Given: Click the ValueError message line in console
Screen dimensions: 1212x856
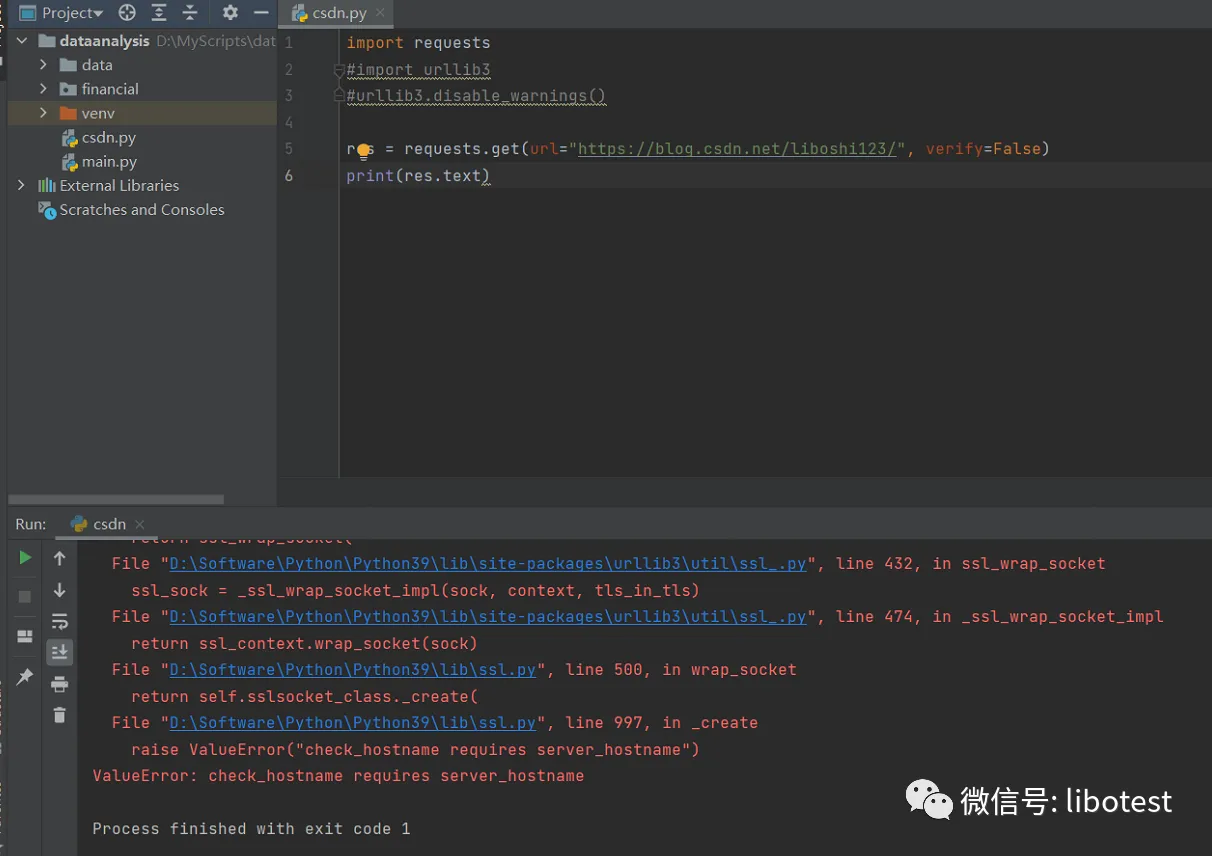Looking at the screenshot, I should pos(338,776).
